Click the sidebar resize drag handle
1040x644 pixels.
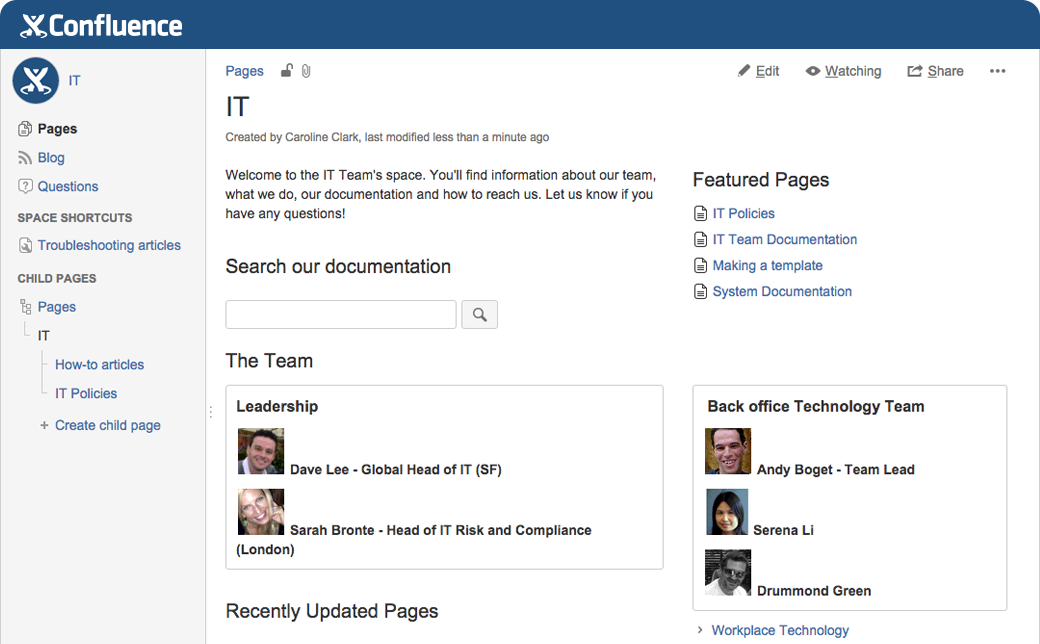(210, 412)
